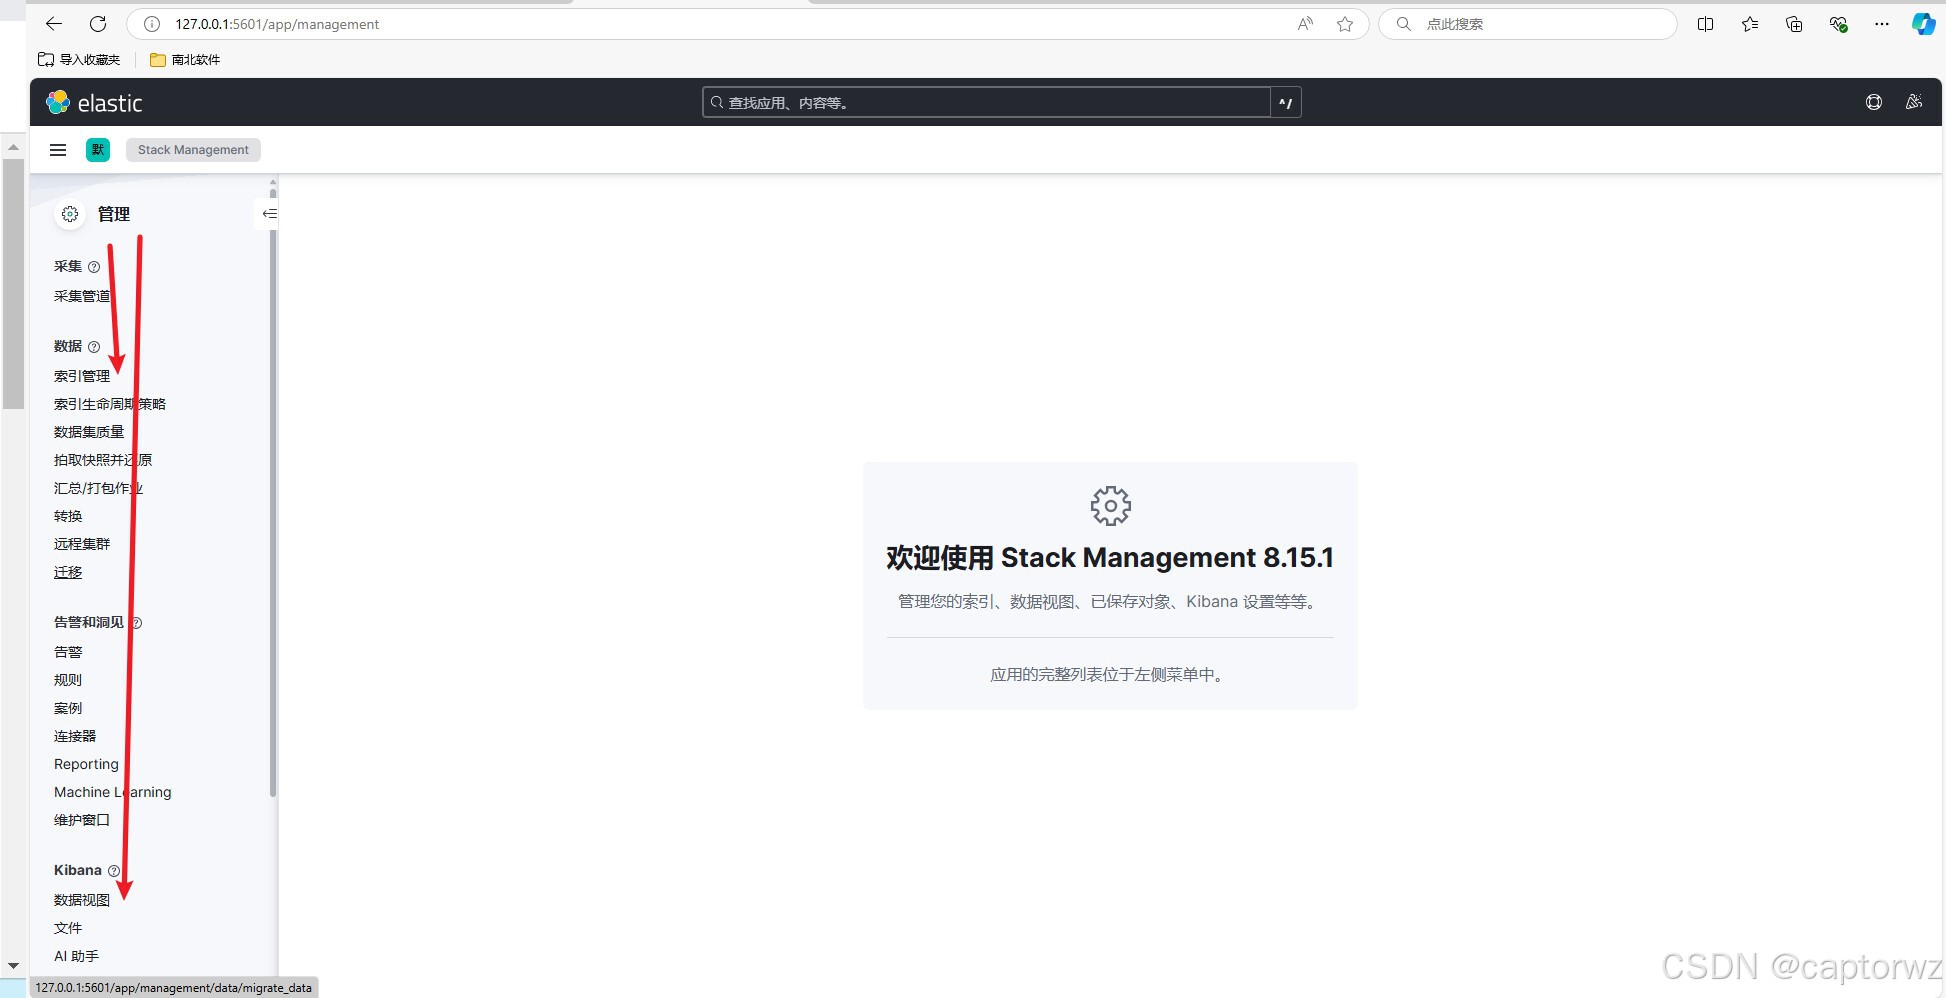Open the Copilot sidebar icon
The width and height of the screenshot is (1946, 998).
[x=1923, y=24]
